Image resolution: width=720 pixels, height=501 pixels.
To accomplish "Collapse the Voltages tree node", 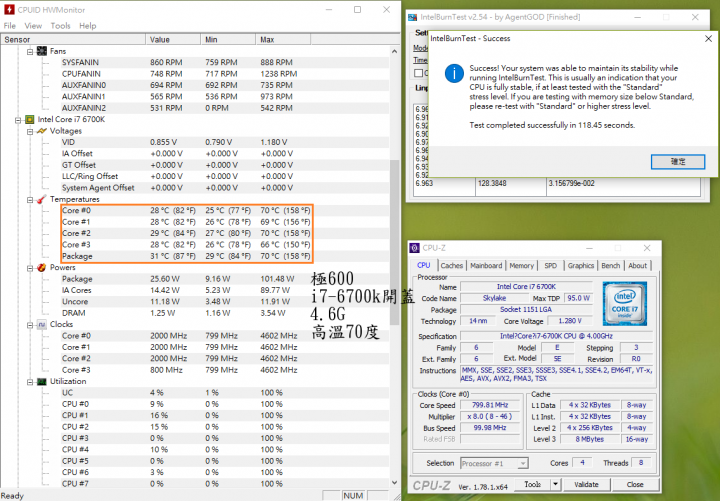I will click(30, 131).
